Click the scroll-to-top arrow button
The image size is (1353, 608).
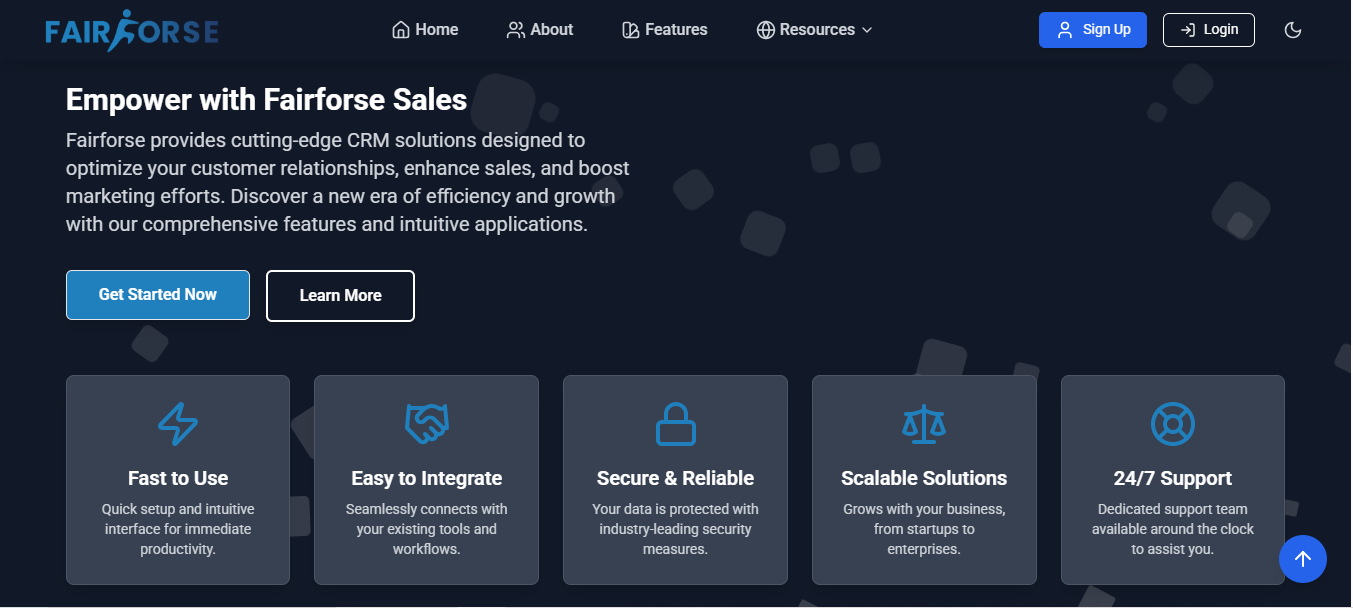(1302, 559)
